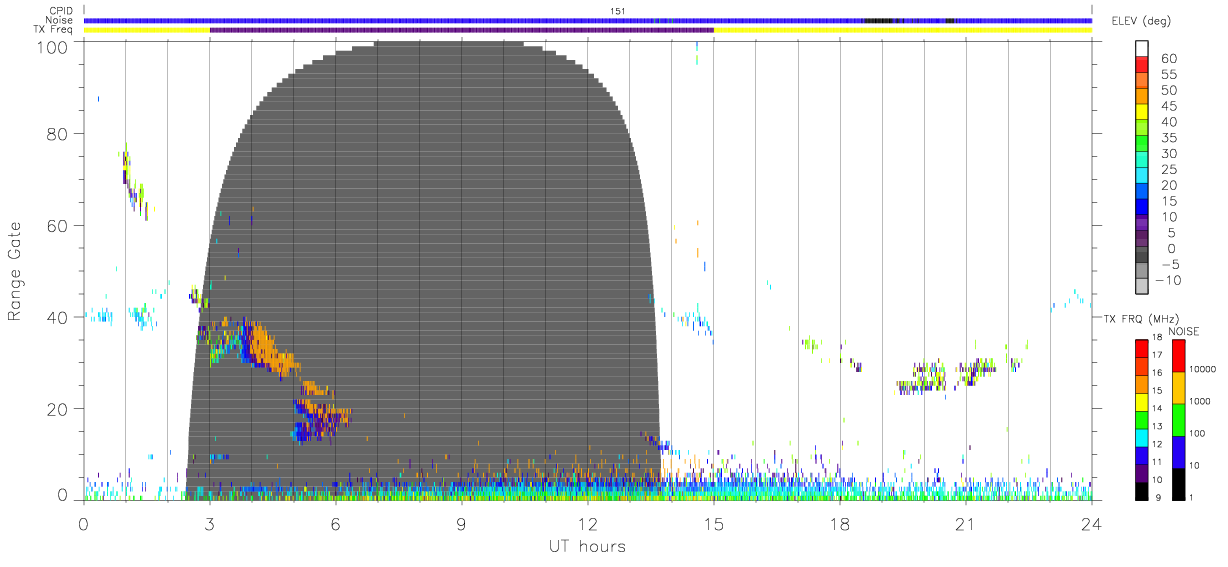Click the '40' tick on the Range Gate axis
Screen dimensions: 1228x567
coord(58,317)
